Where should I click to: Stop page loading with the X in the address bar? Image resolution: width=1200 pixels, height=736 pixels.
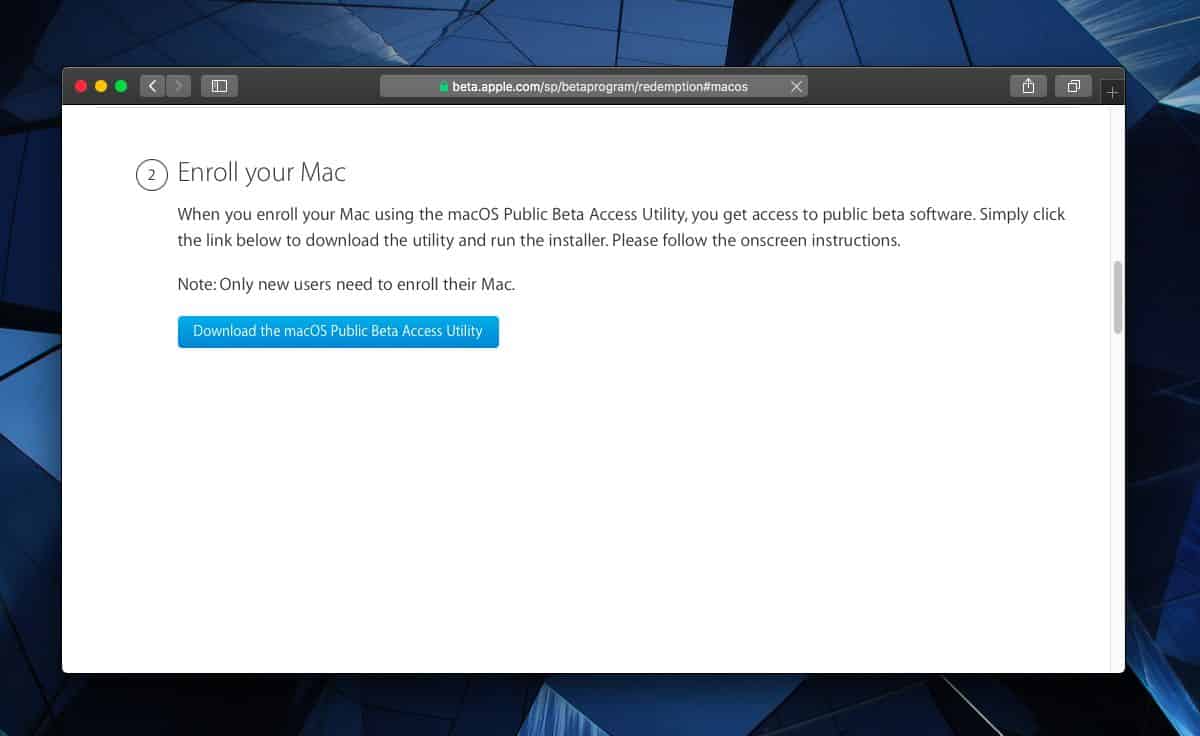pos(797,86)
